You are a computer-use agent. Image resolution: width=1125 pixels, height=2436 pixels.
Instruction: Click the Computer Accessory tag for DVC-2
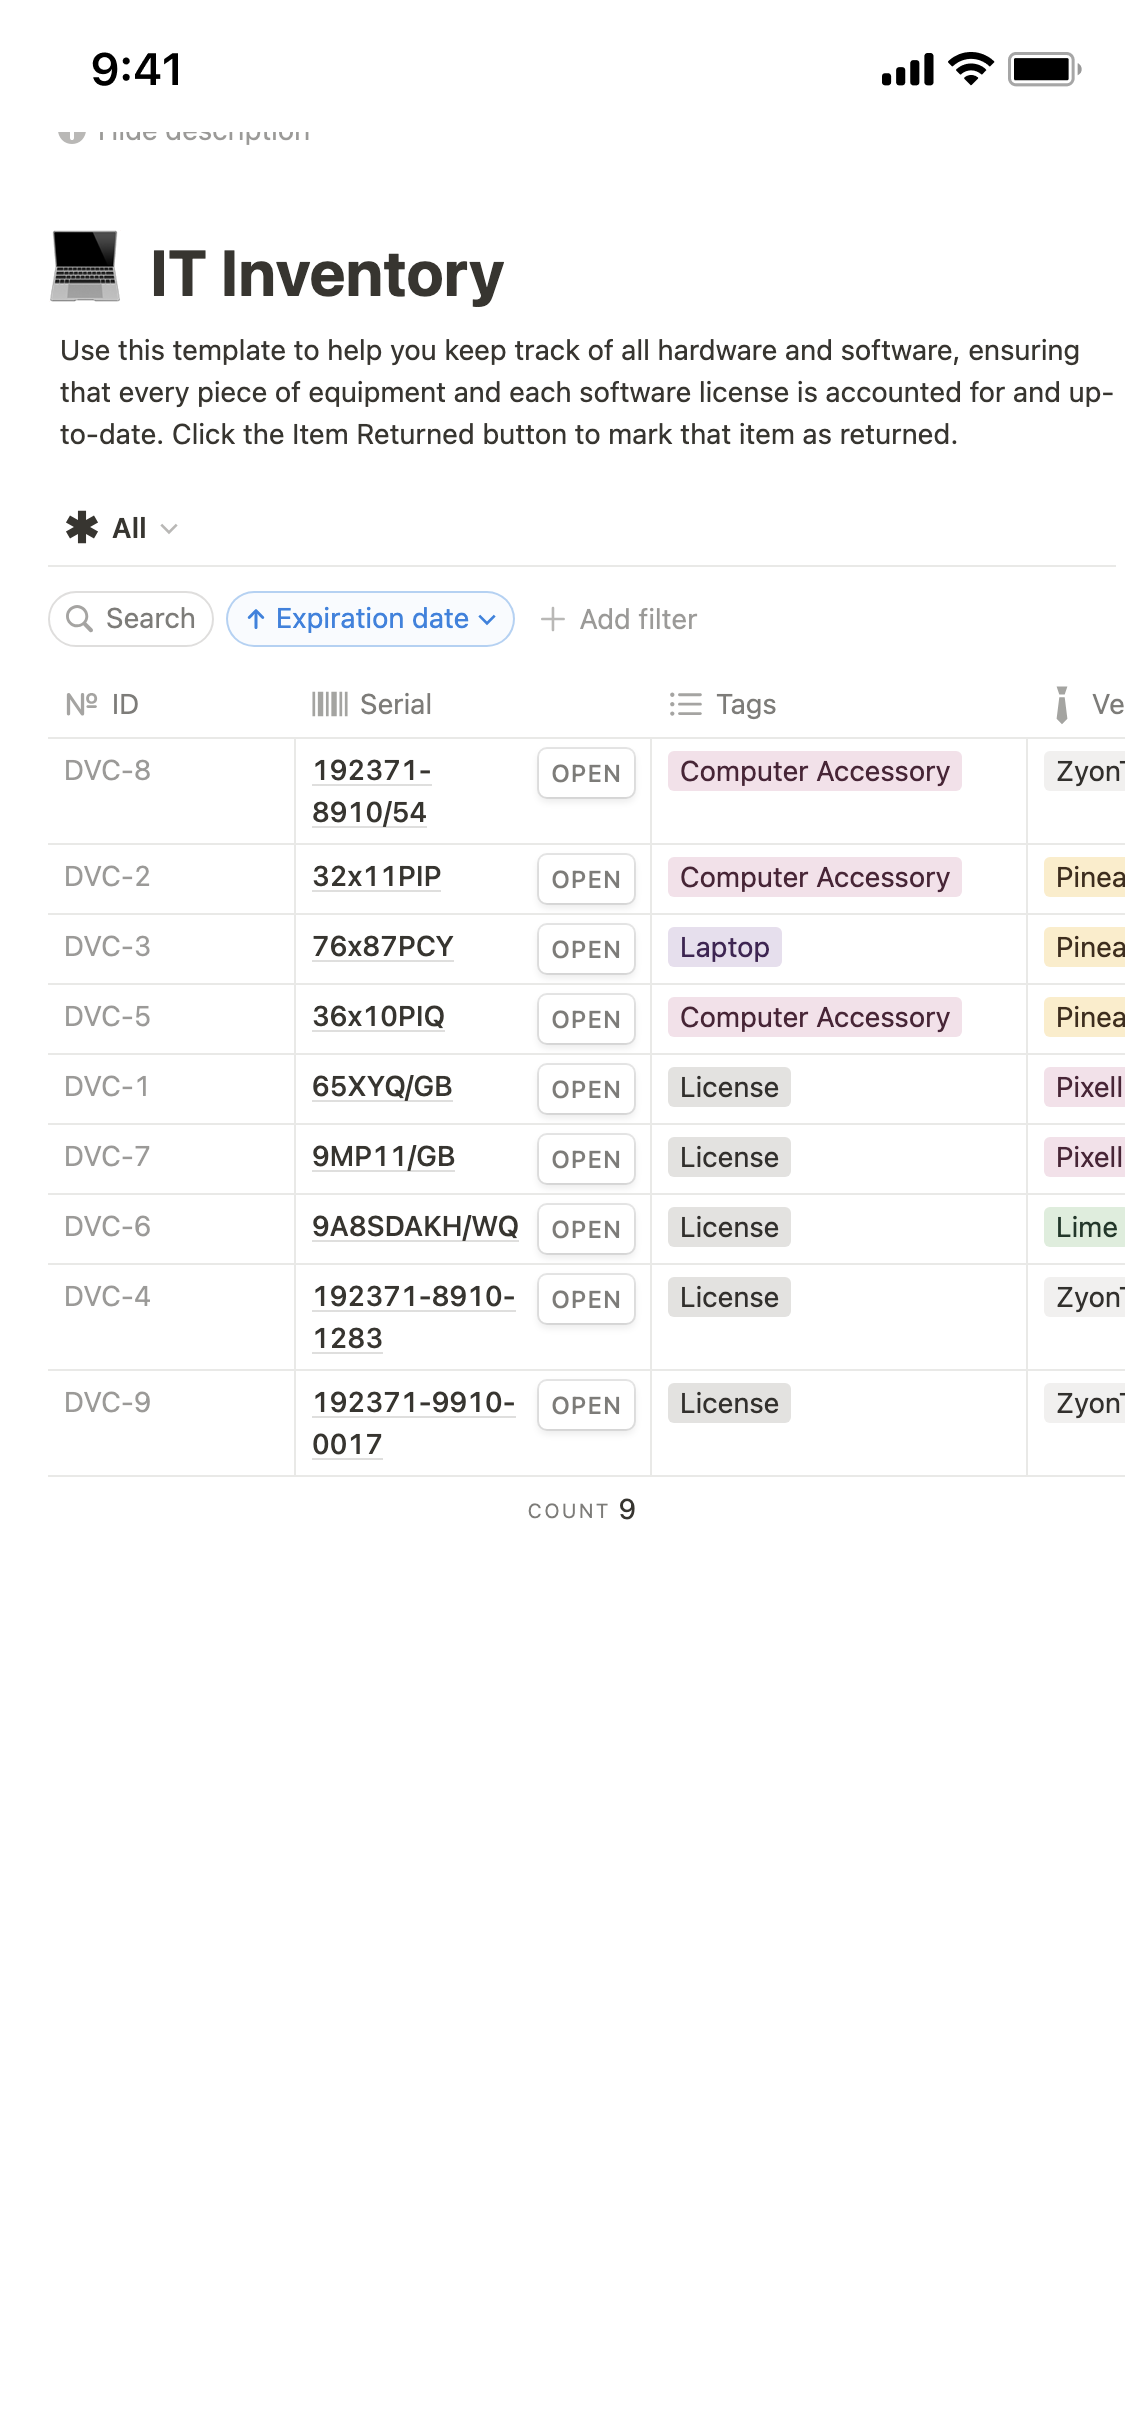coord(814,877)
